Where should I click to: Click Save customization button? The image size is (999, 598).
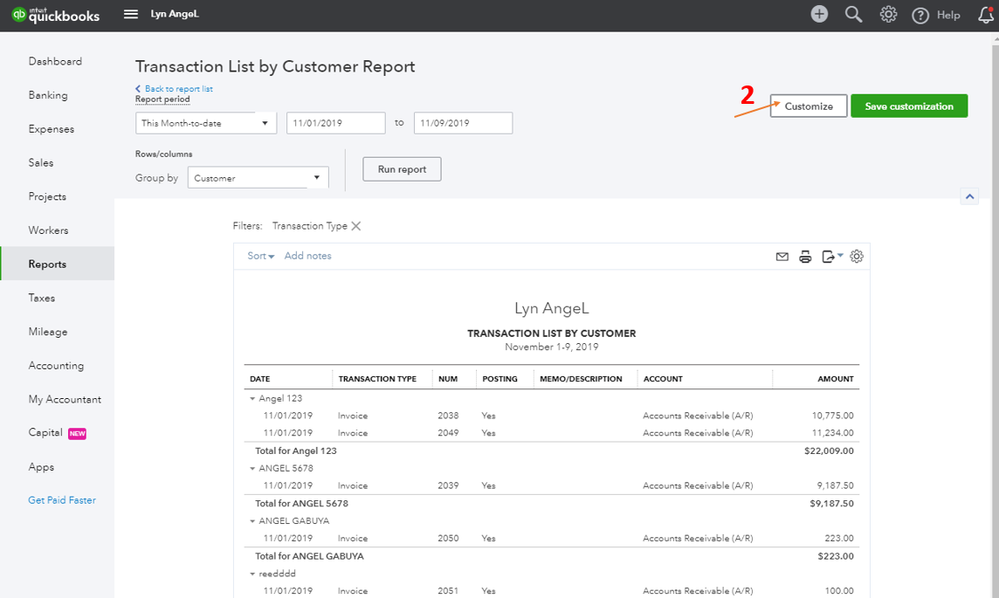click(909, 106)
